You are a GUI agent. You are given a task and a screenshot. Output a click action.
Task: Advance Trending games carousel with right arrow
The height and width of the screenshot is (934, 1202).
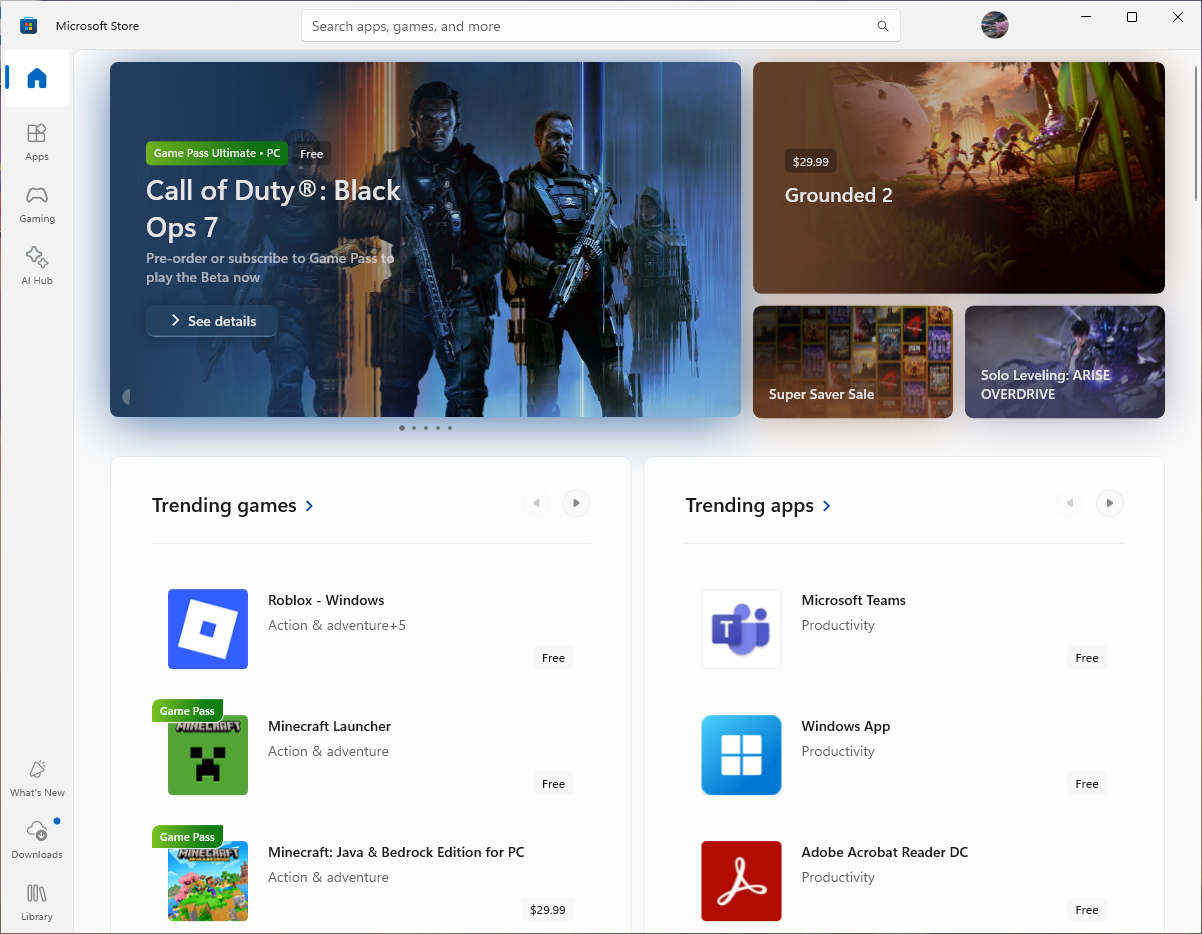pos(575,503)
